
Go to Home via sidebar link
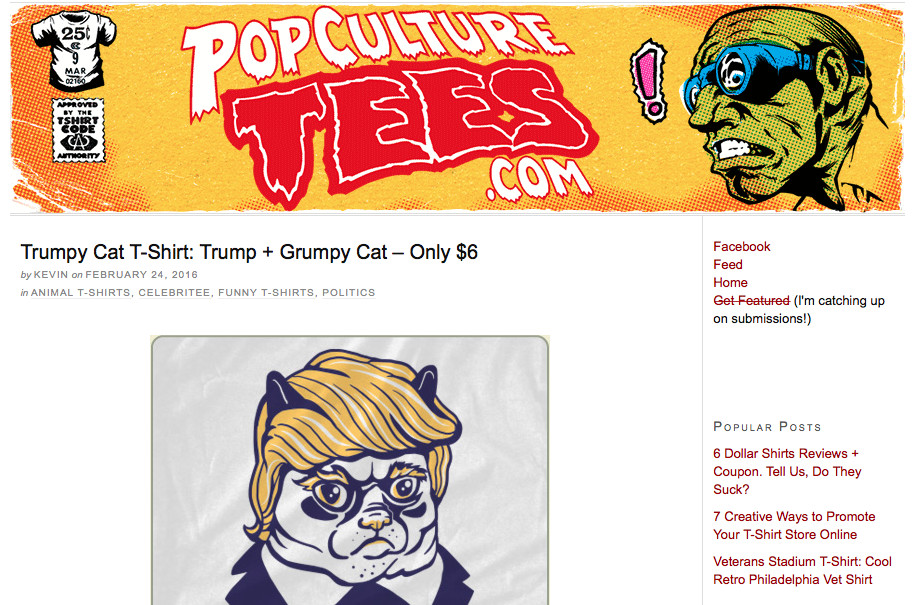tap(731, 283)
